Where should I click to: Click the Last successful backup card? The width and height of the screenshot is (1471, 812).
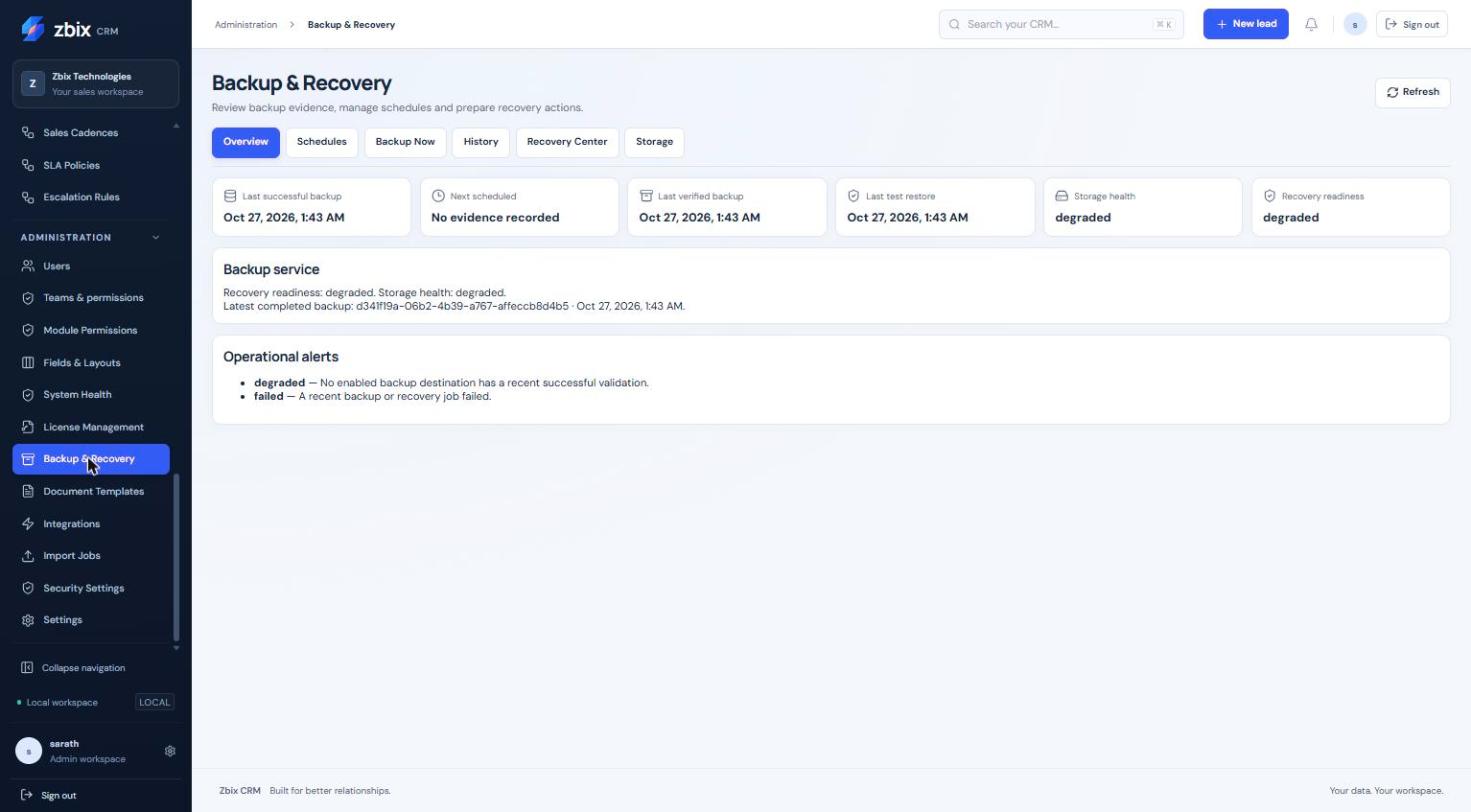point(311,207)
